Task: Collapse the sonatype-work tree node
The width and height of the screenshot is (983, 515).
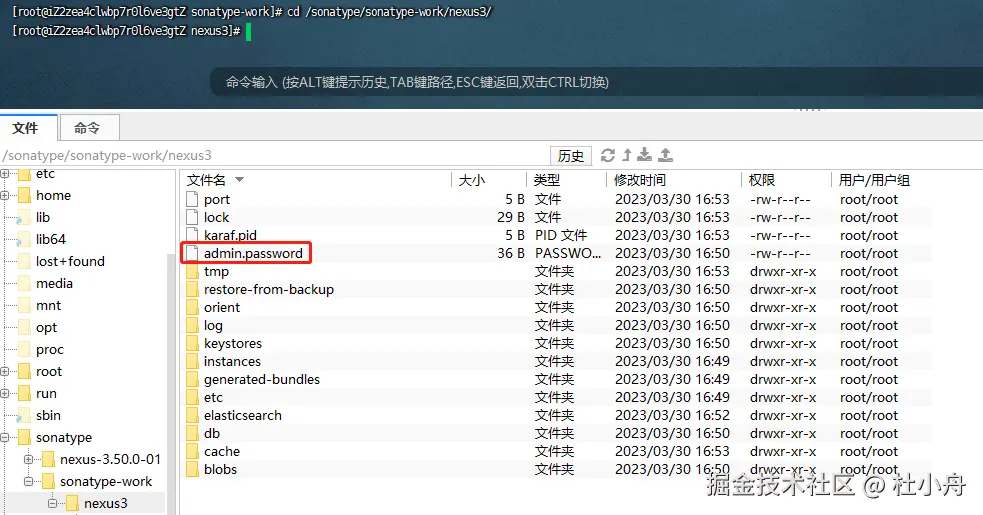Action: (28, 481)
